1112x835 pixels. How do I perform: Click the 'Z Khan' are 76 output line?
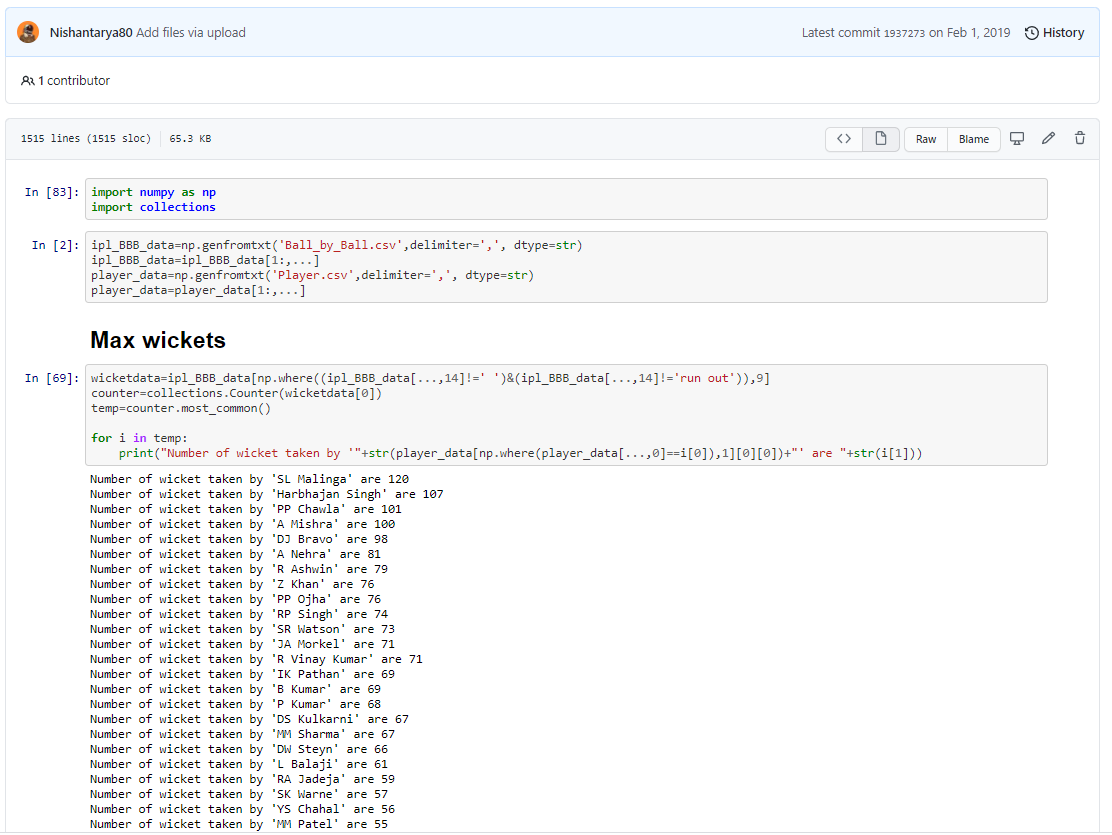pyautogui.click(x=232, y=585)
